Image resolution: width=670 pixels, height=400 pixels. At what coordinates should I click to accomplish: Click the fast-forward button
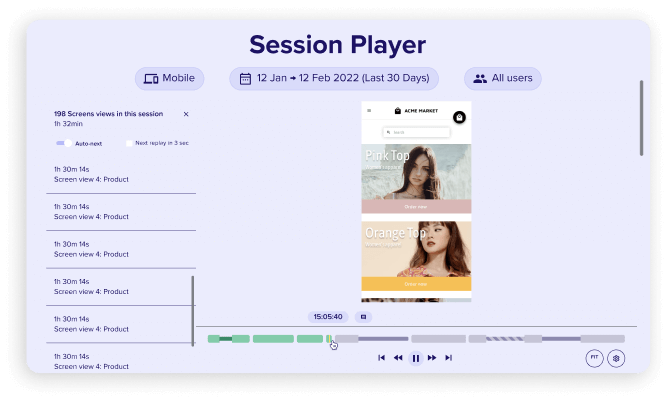432,357
